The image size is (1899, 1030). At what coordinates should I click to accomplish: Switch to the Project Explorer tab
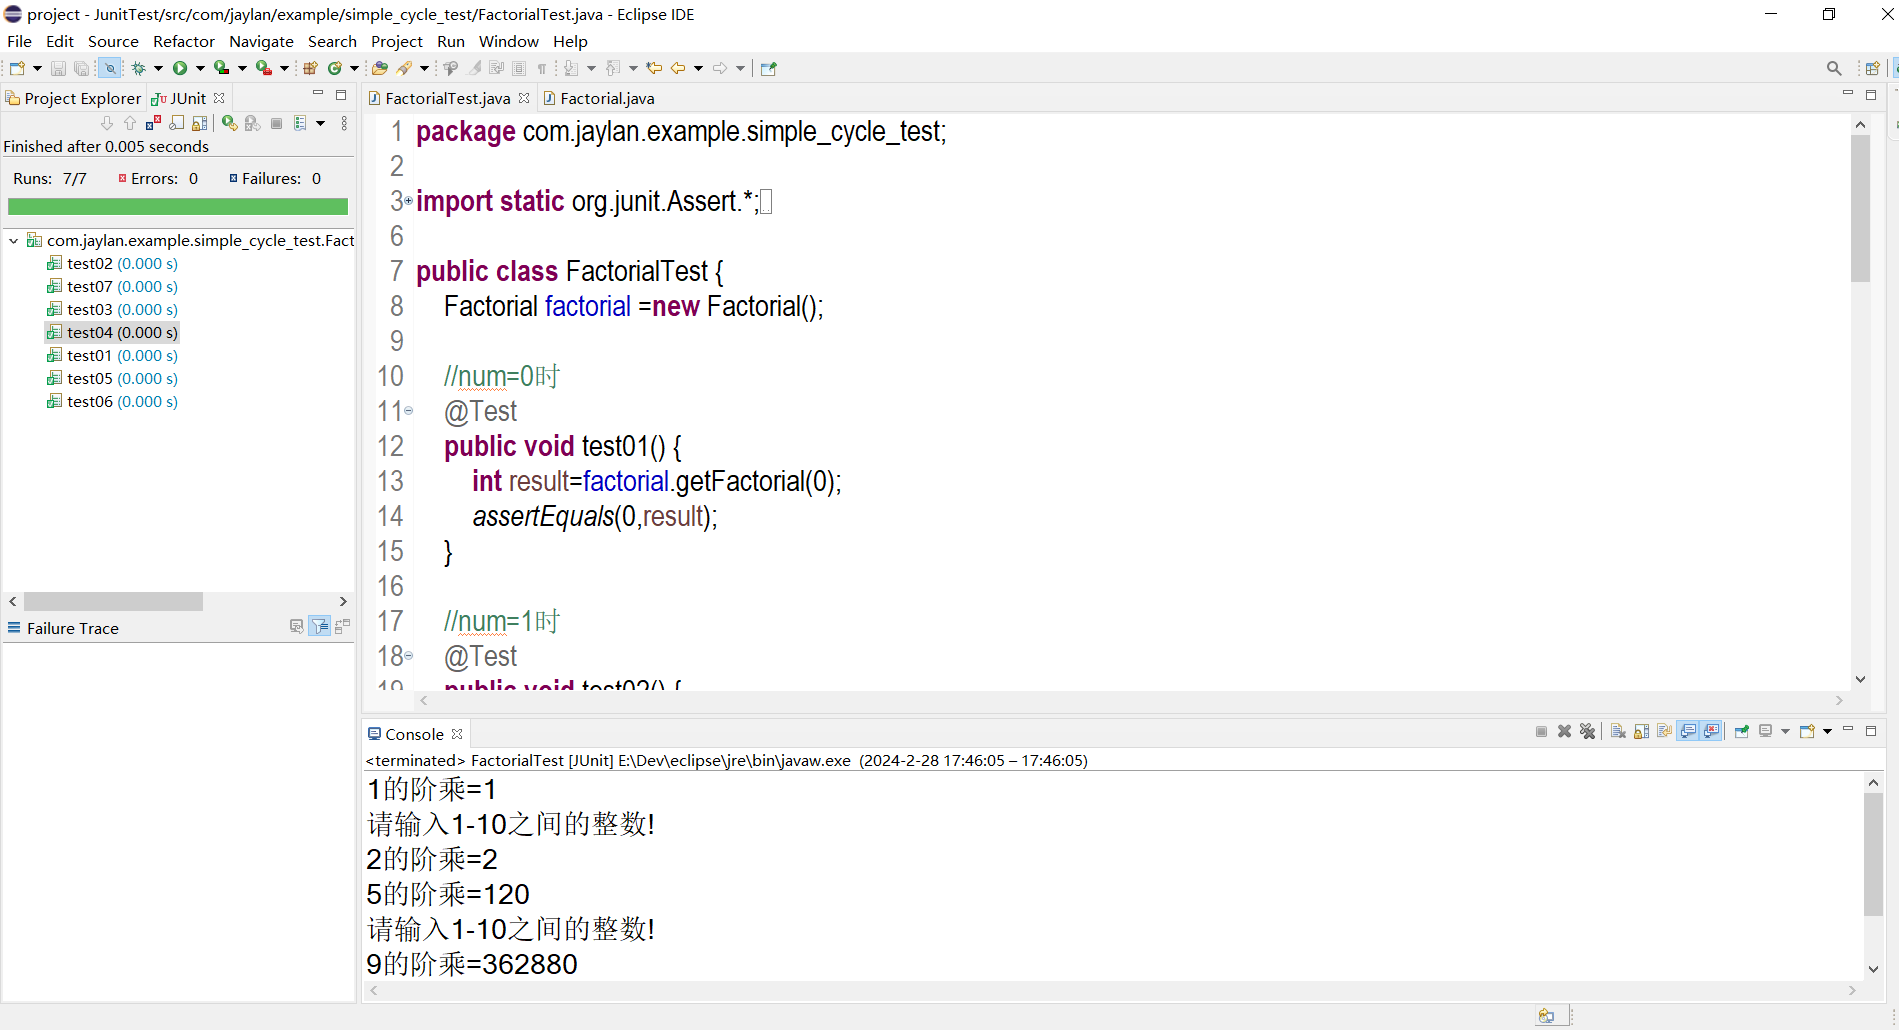coord(74,98)
